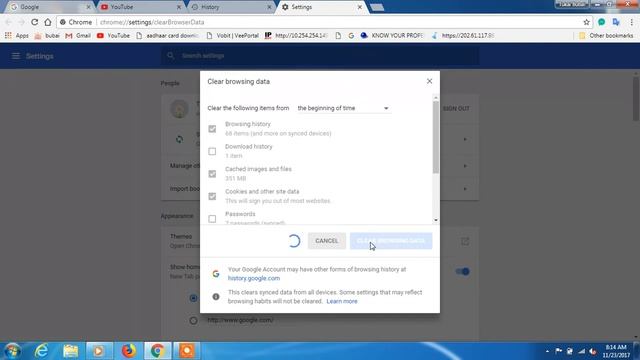Open the time range dropdown

[343, 108]
